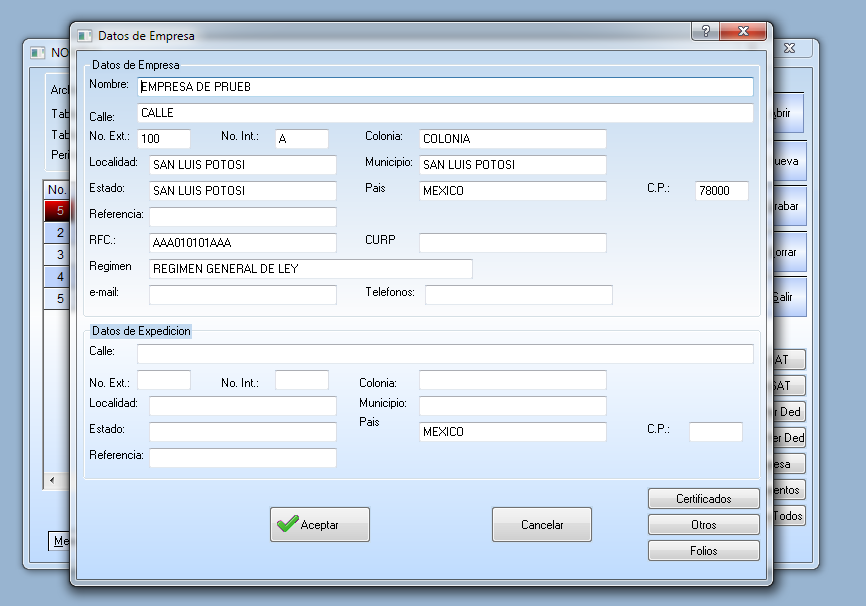Click the left scroll arrow in background list
This screenshot has width=866, height=606.
(x=52, y=481)
